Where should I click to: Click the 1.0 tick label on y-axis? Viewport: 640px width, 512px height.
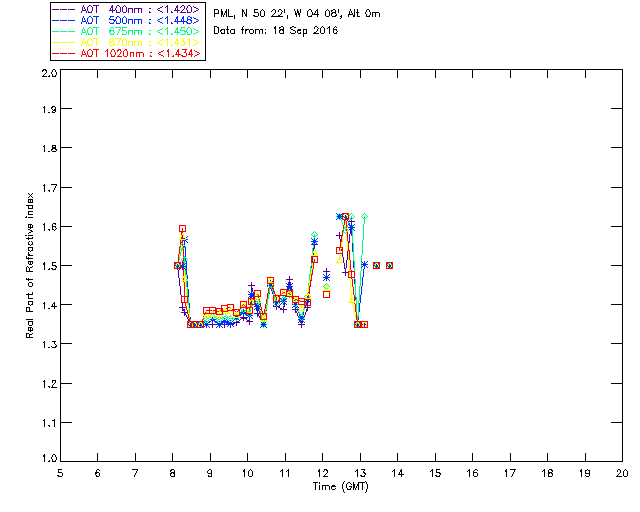click(x=47, y=460)
